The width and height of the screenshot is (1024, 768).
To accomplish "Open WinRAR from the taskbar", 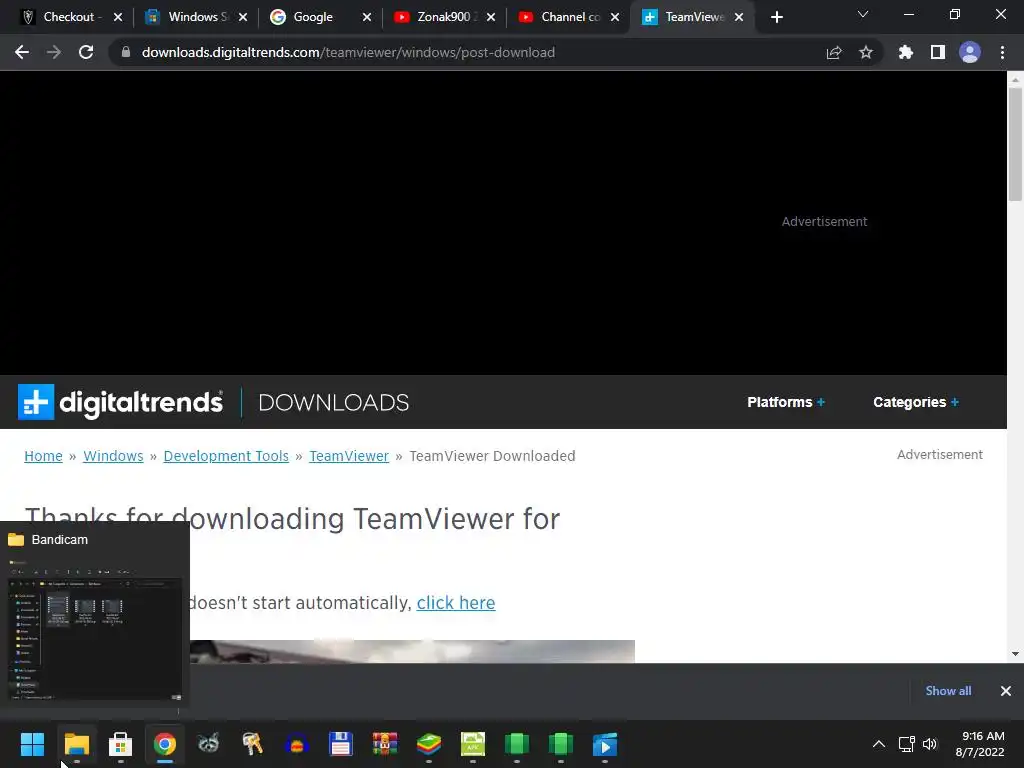I will [x=385, y=744].
